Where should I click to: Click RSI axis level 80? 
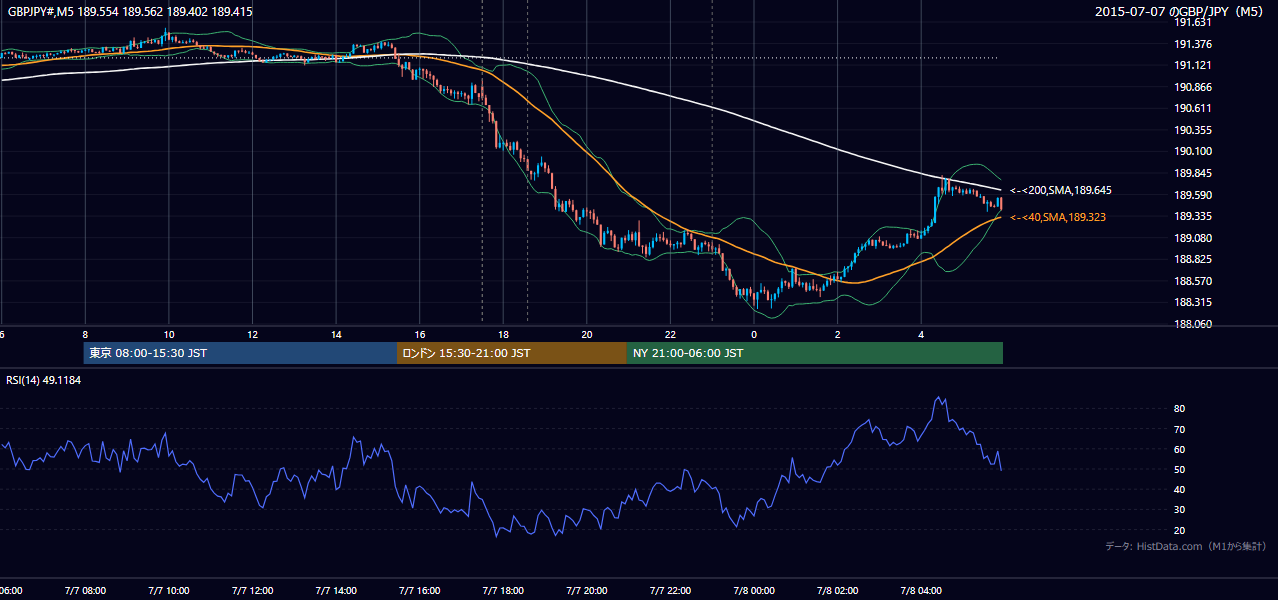tap(1180, 409)
